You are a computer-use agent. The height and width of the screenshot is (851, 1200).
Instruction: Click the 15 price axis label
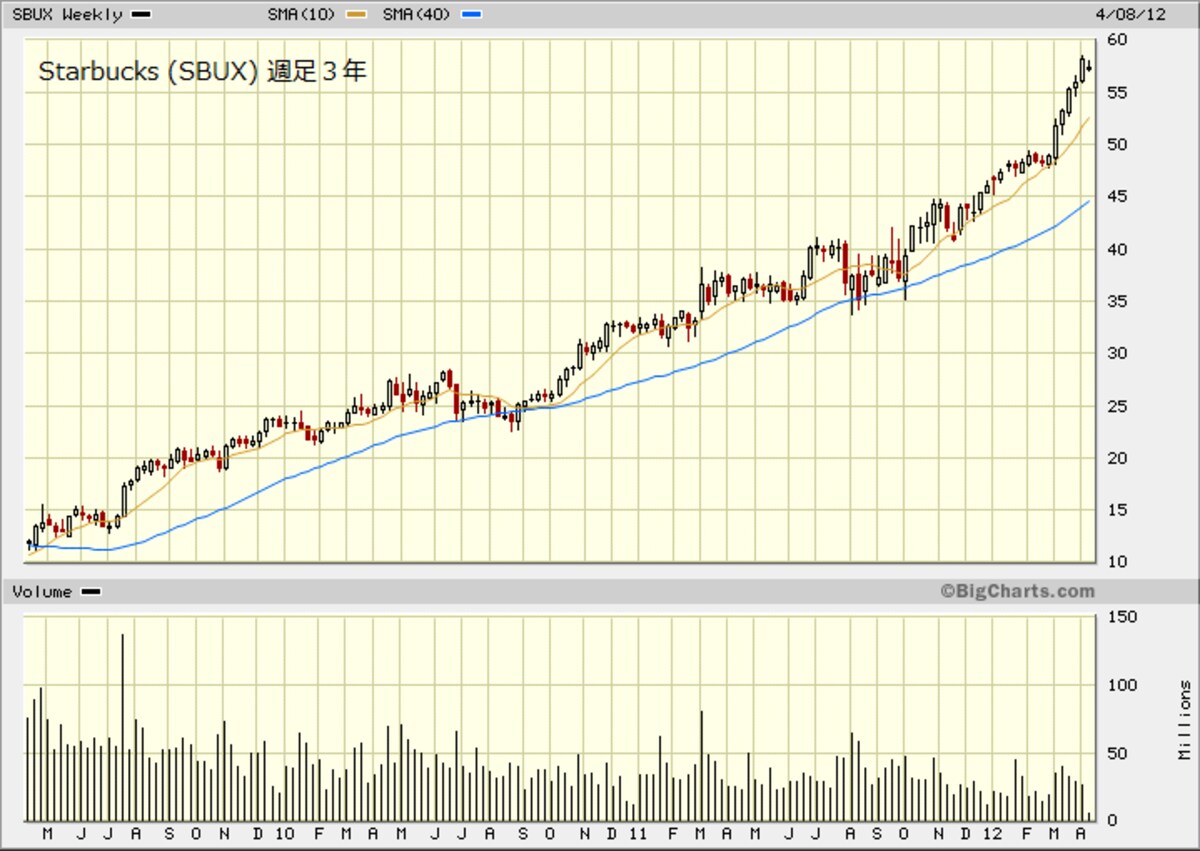click(1118, 510)
